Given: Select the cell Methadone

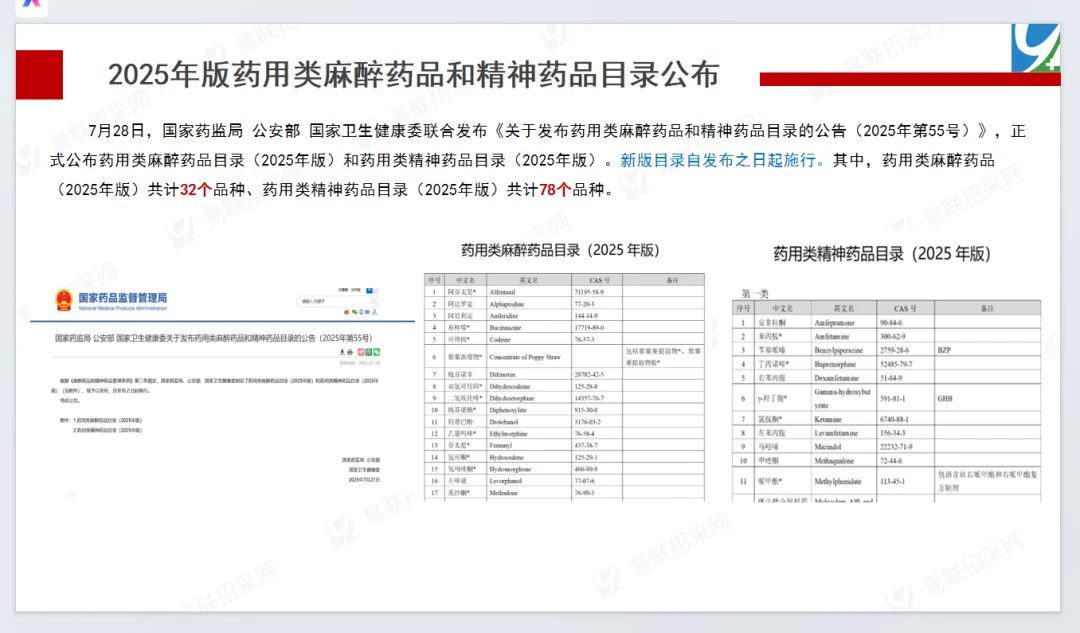Looking at the screenshot, I should [529, 492].
